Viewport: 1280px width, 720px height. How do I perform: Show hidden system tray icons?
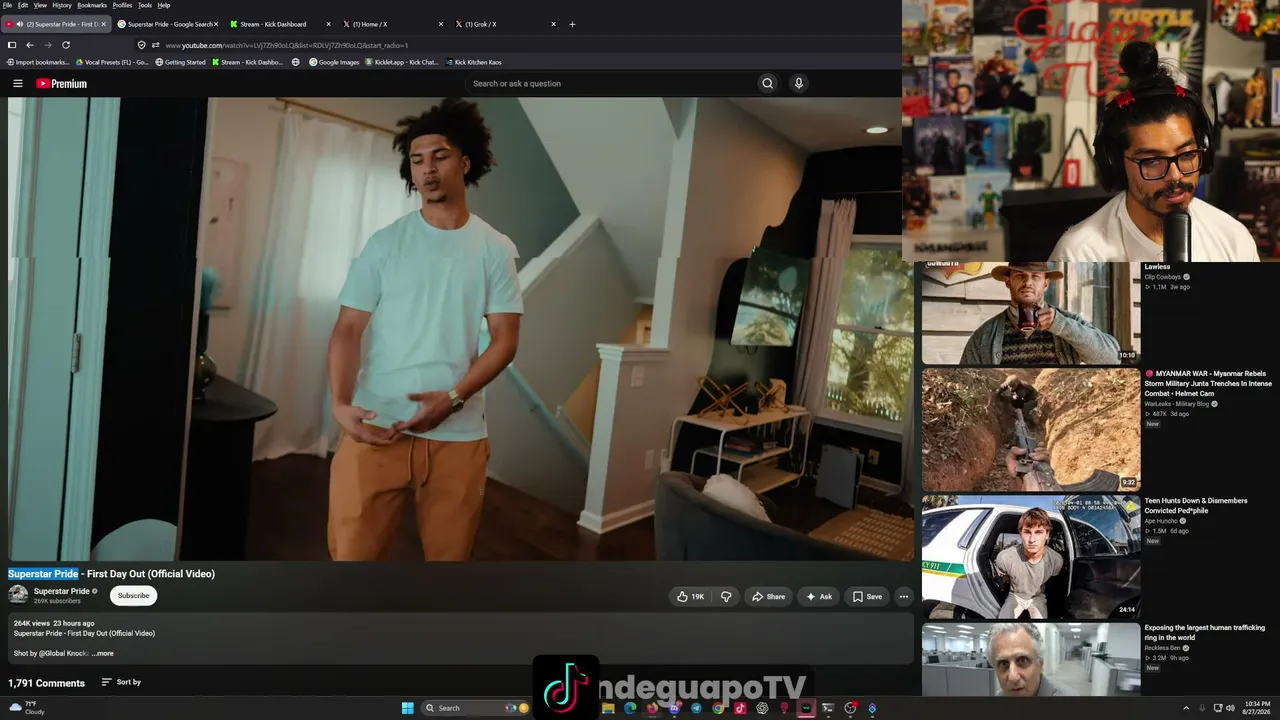[1186, 708]
